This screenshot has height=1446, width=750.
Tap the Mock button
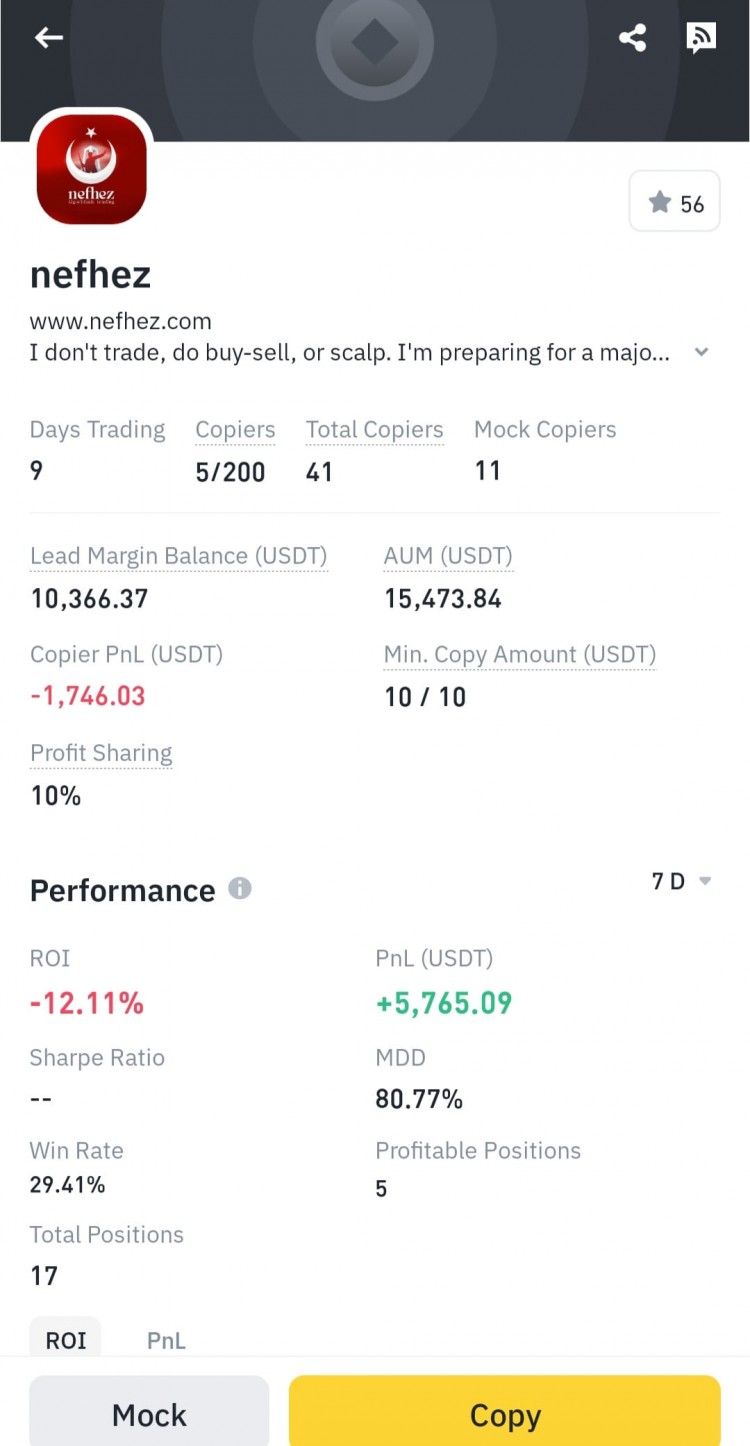pos(149,1414)
